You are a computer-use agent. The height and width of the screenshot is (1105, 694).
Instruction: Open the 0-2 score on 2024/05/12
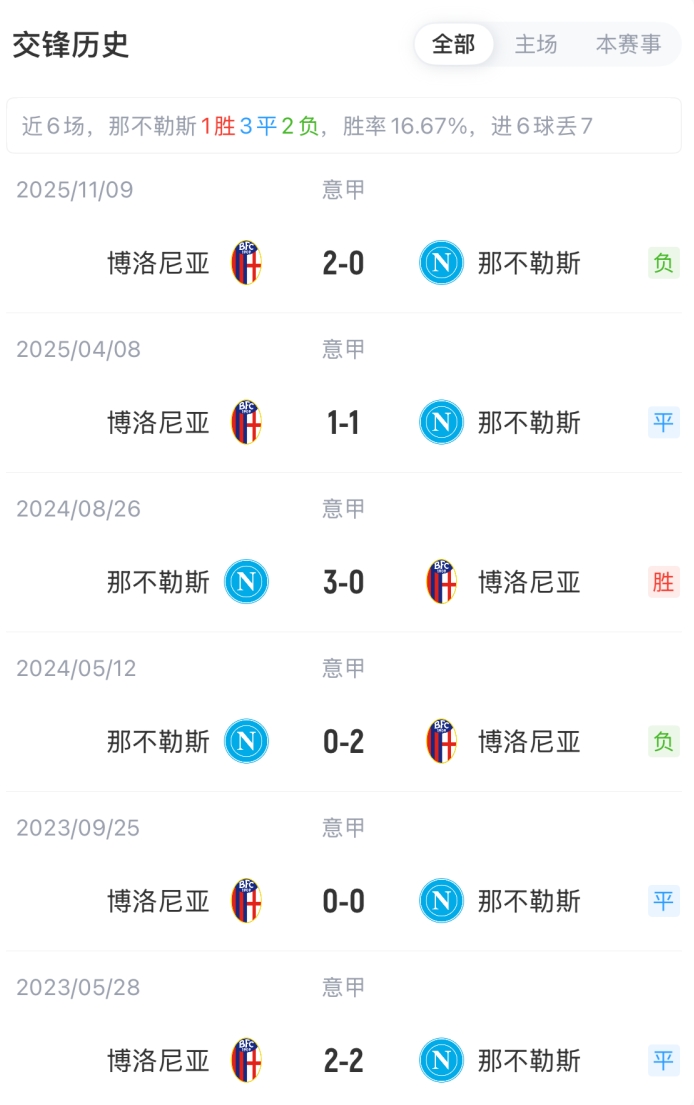tap(343, 741)
